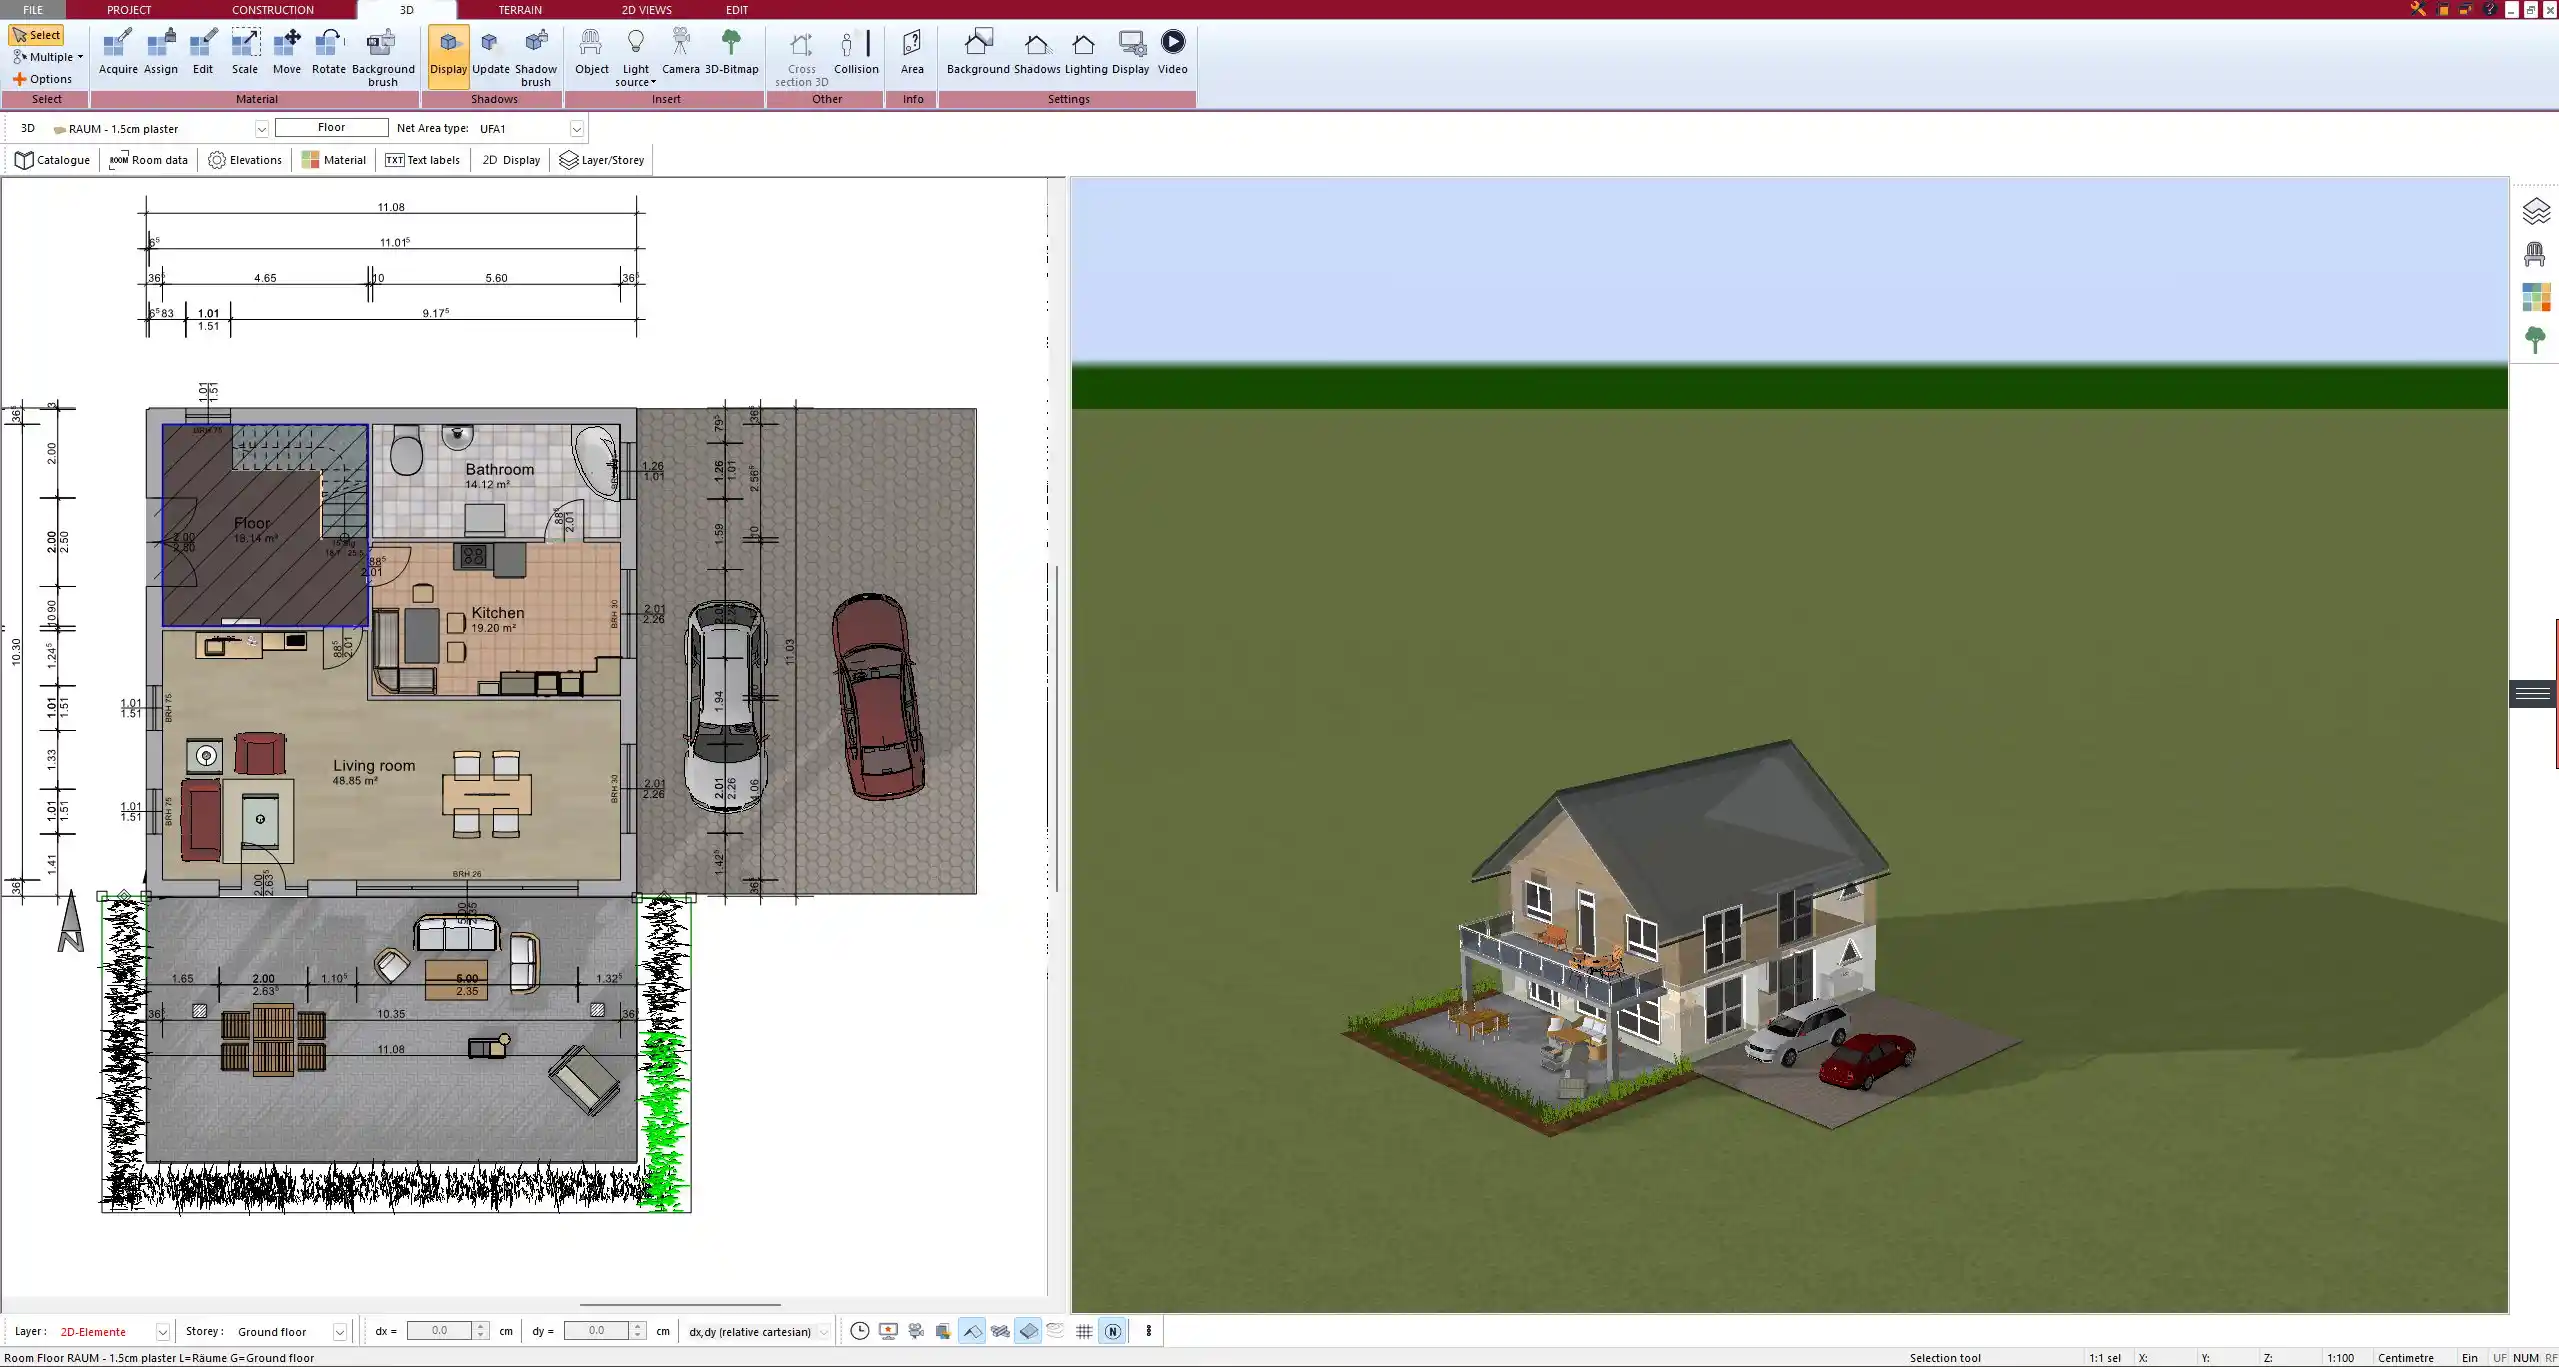Open selection Options

pos(43,79)
